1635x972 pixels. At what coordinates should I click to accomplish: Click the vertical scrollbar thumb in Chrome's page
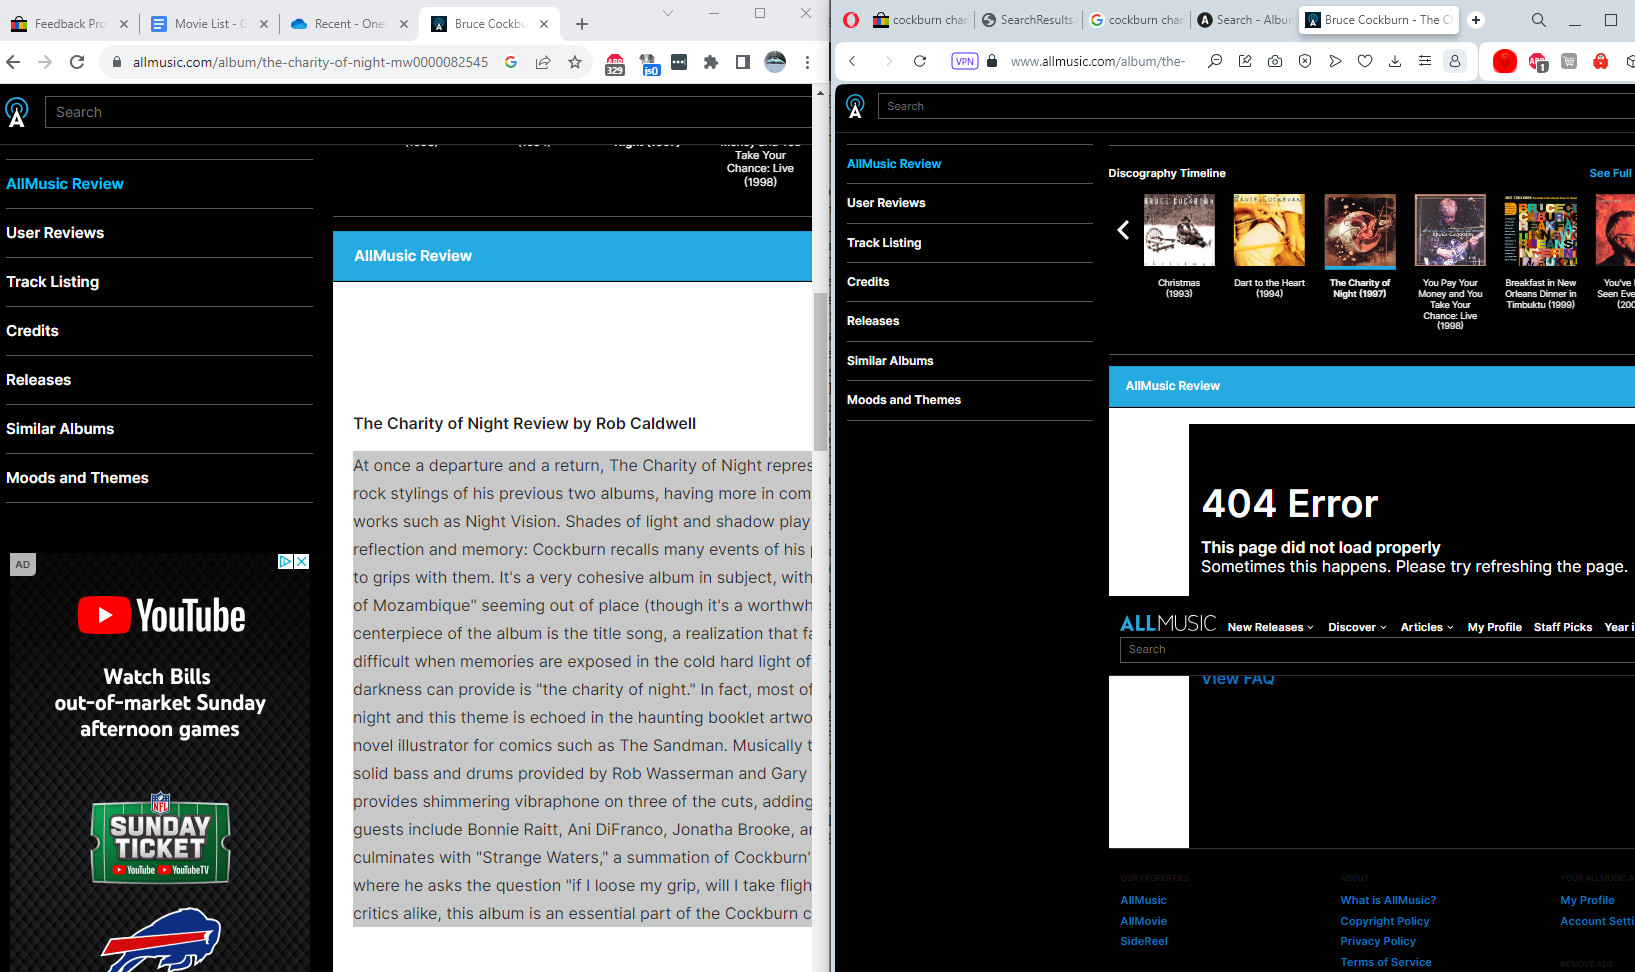[x=820, y=370]
